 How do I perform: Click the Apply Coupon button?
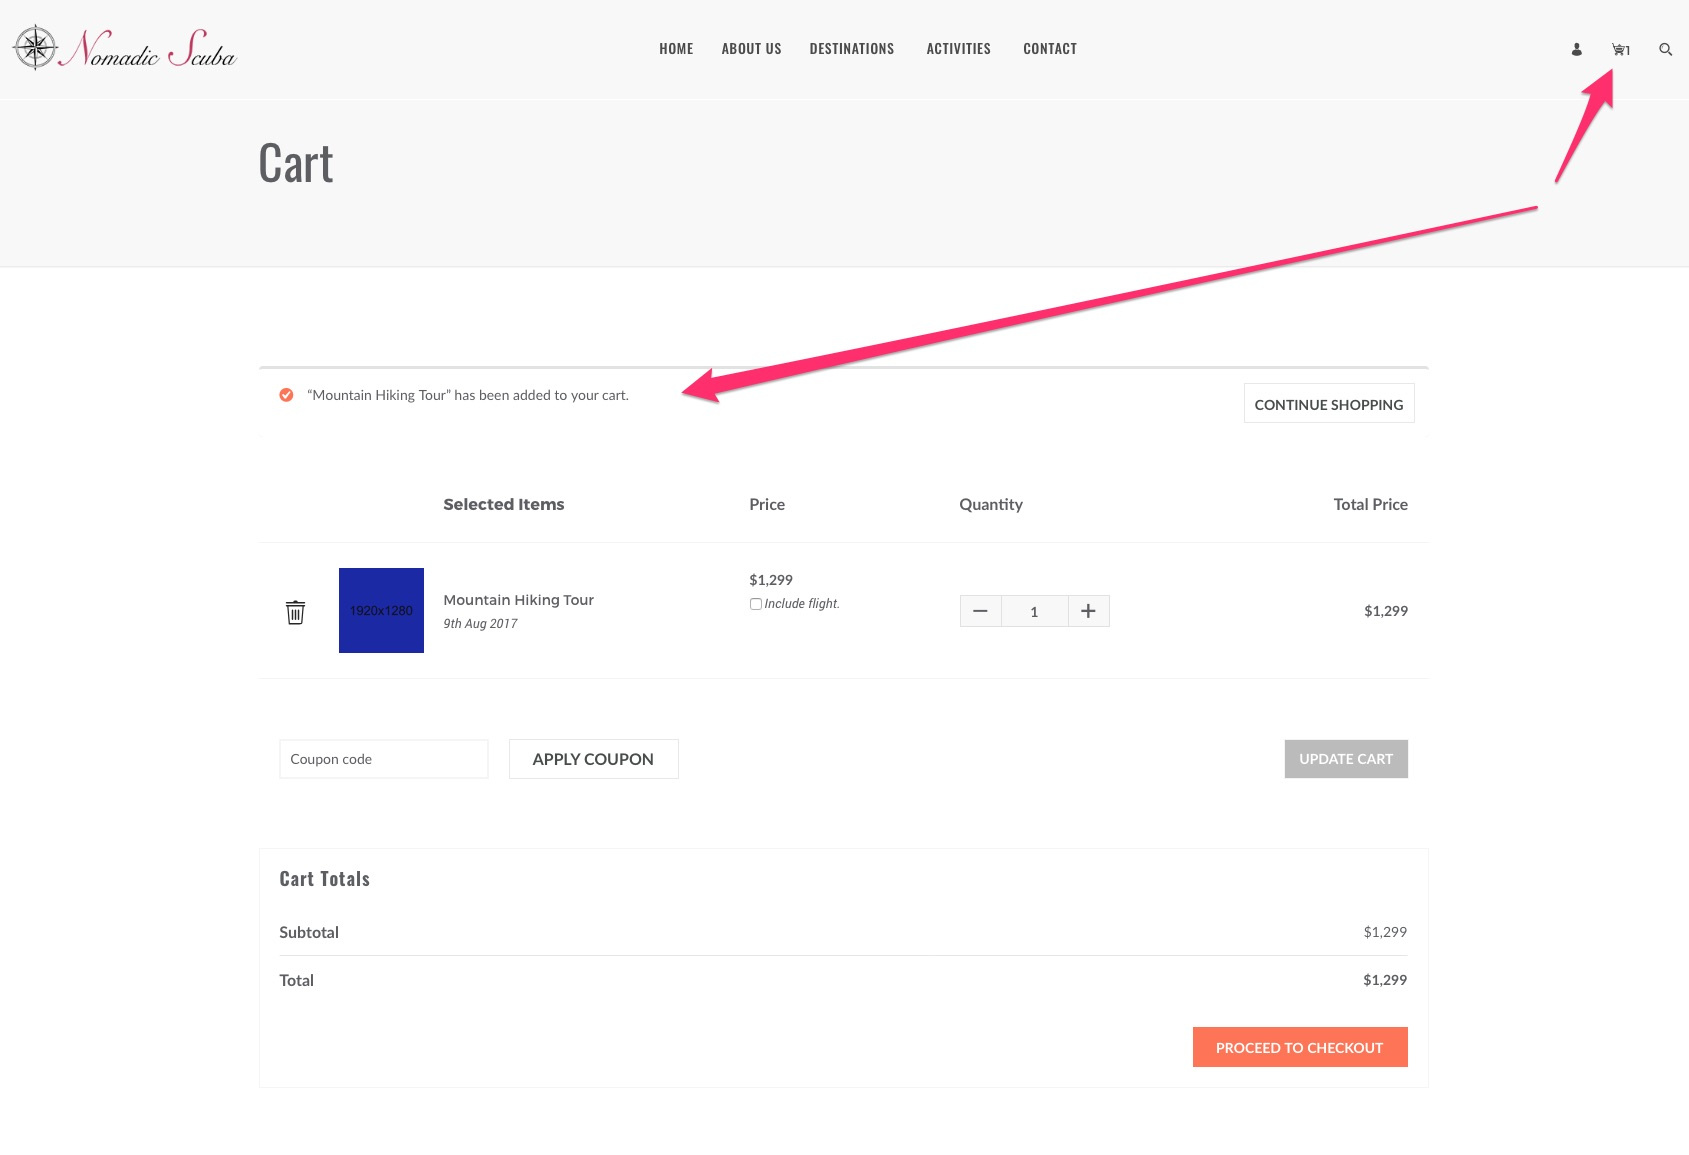593,759
